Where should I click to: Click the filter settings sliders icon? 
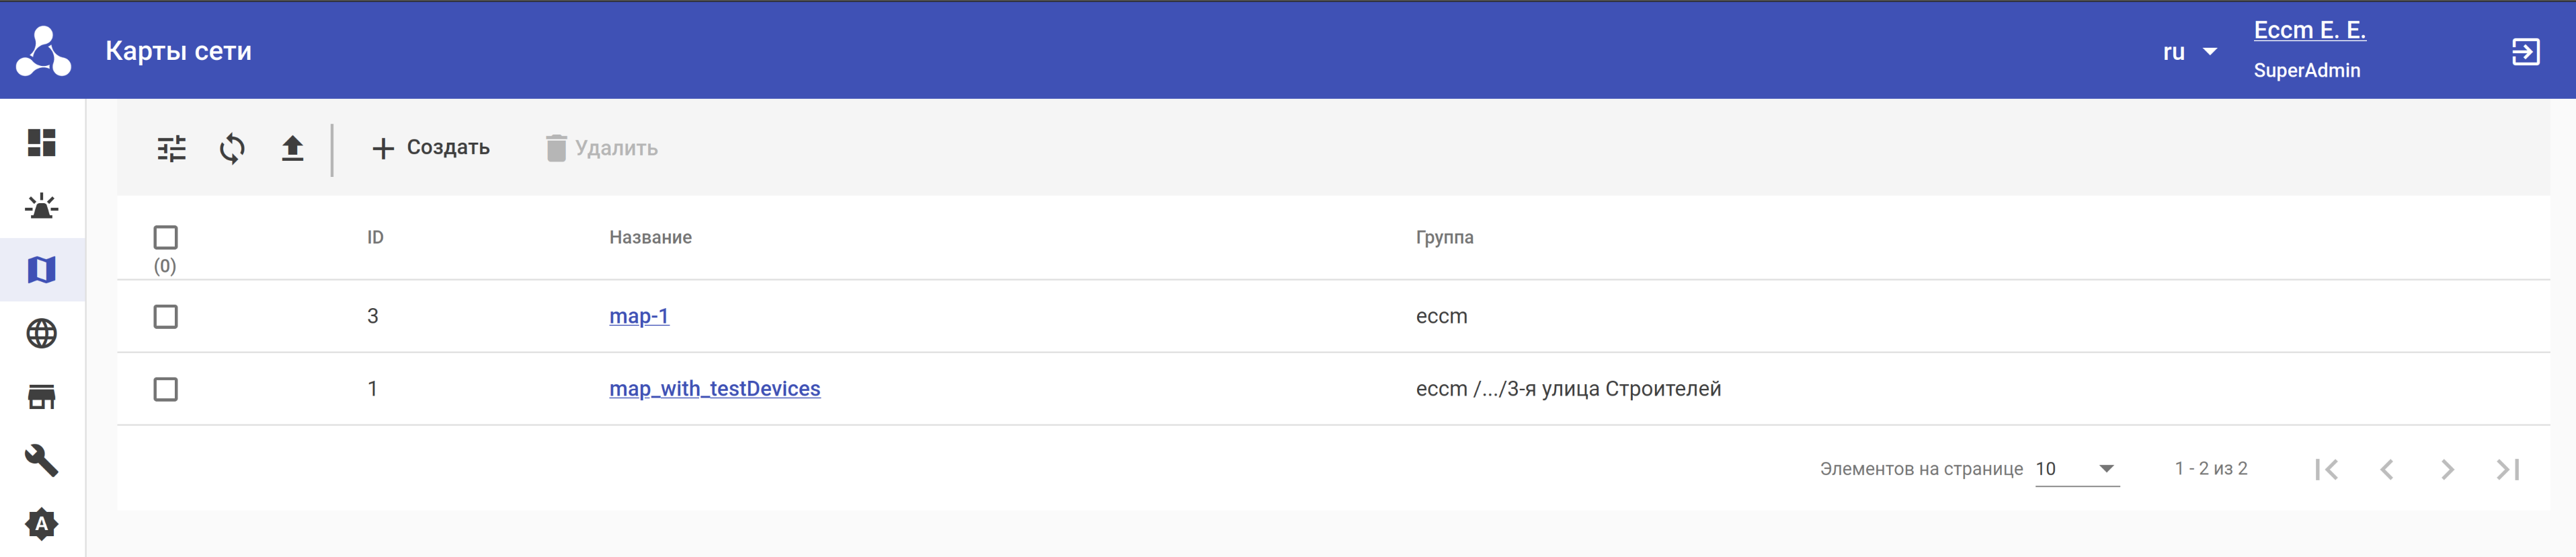point(172,149)
